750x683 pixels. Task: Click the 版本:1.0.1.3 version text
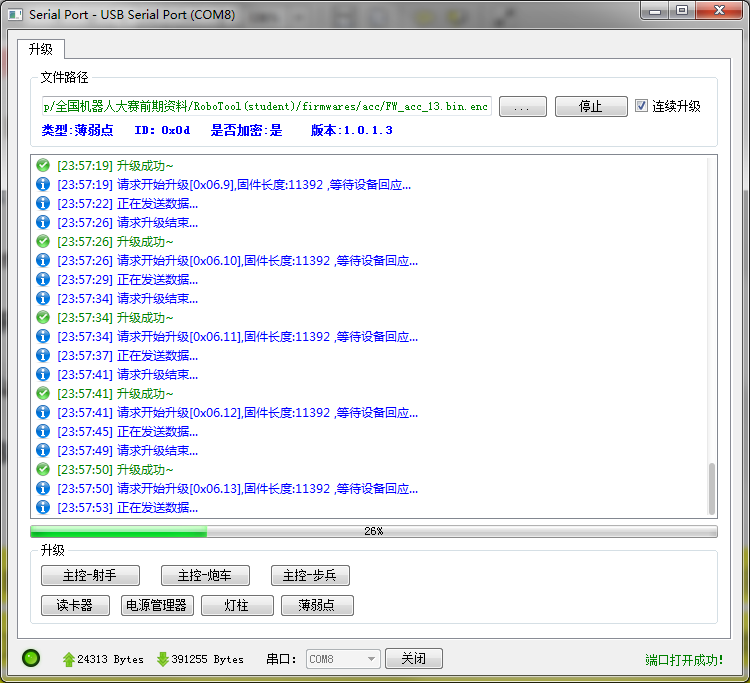352,130
